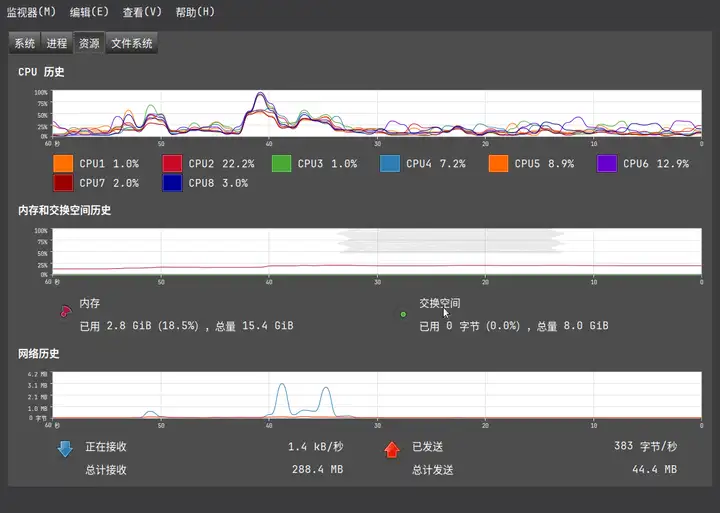
Task: Switch to the 文件系统 tab
Action: point(132,43)
